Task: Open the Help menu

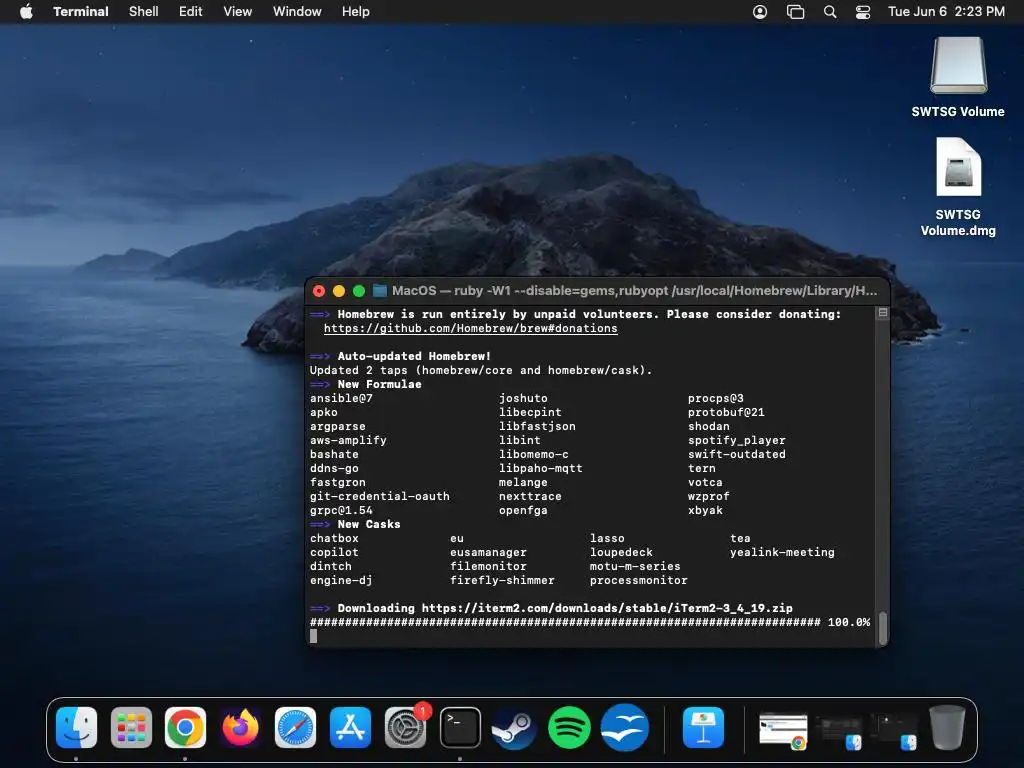Action: [356, 12]
